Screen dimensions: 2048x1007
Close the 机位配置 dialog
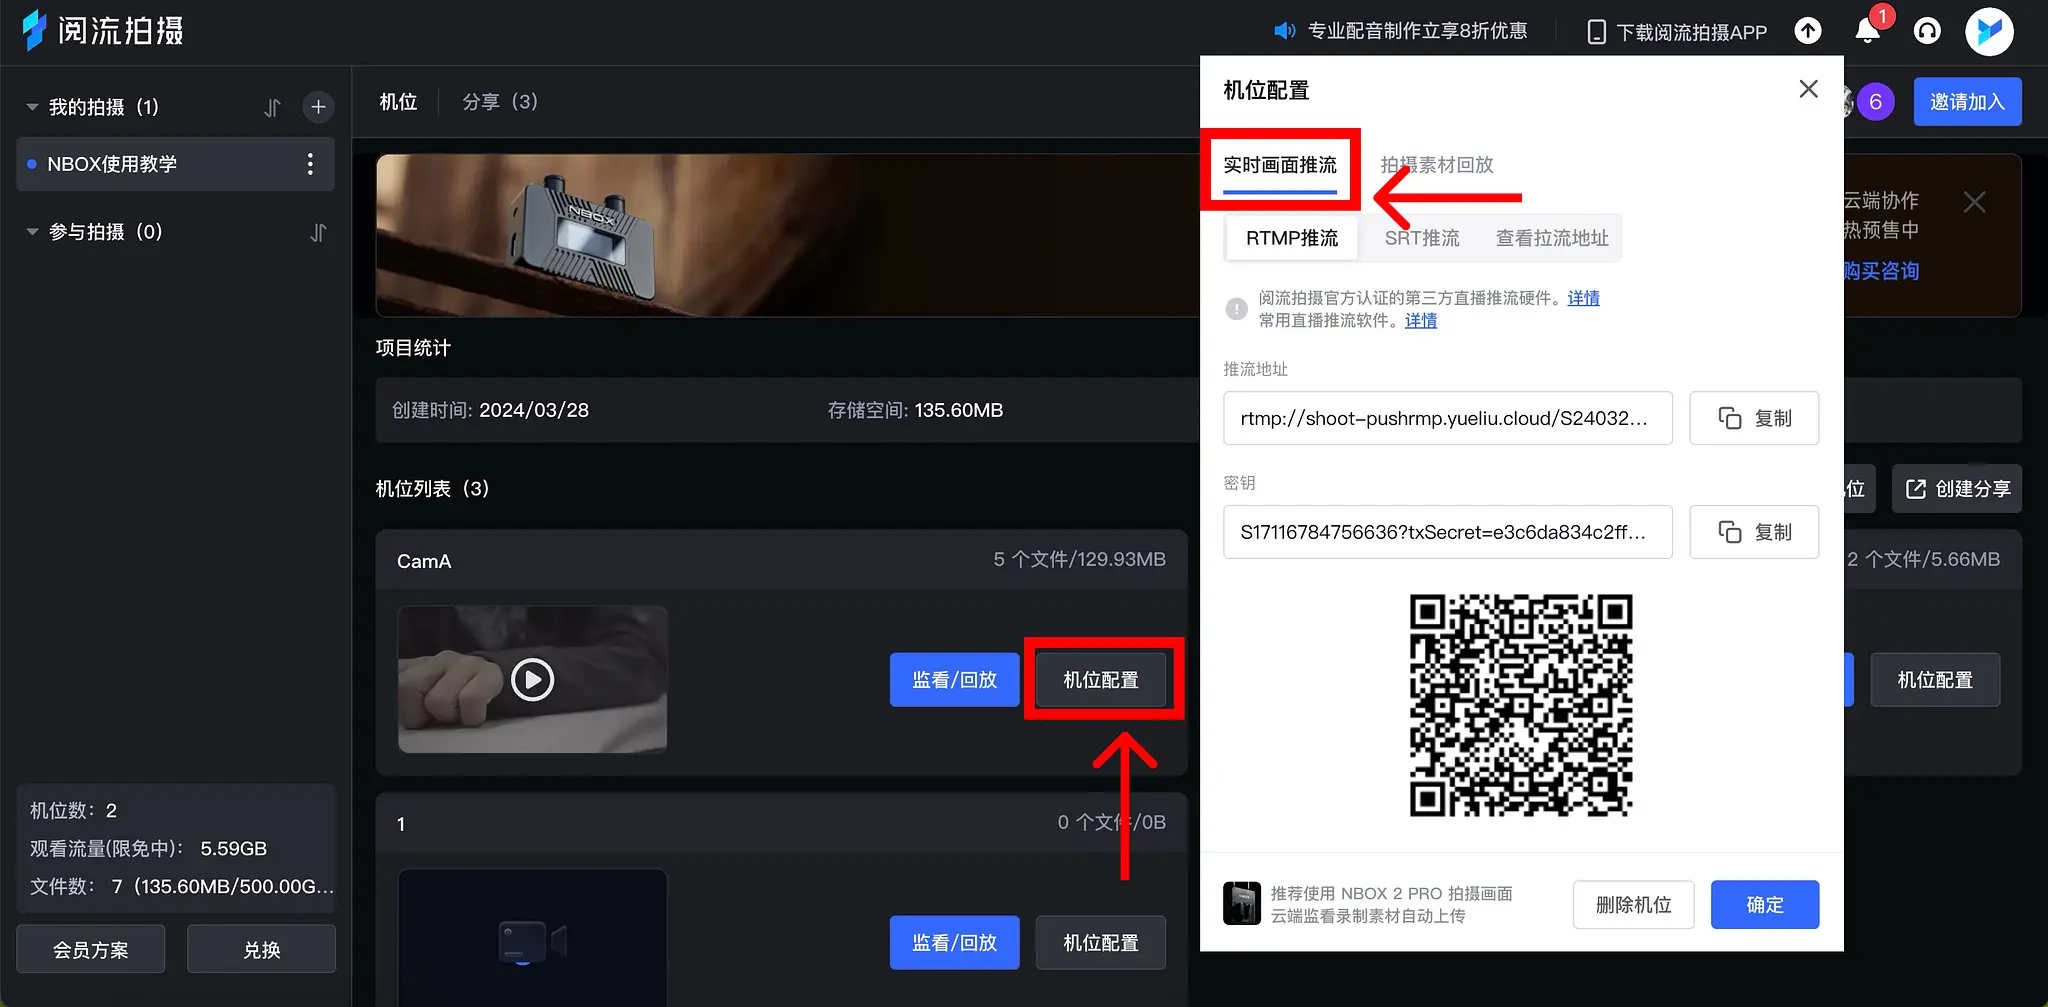(1808, 89)
